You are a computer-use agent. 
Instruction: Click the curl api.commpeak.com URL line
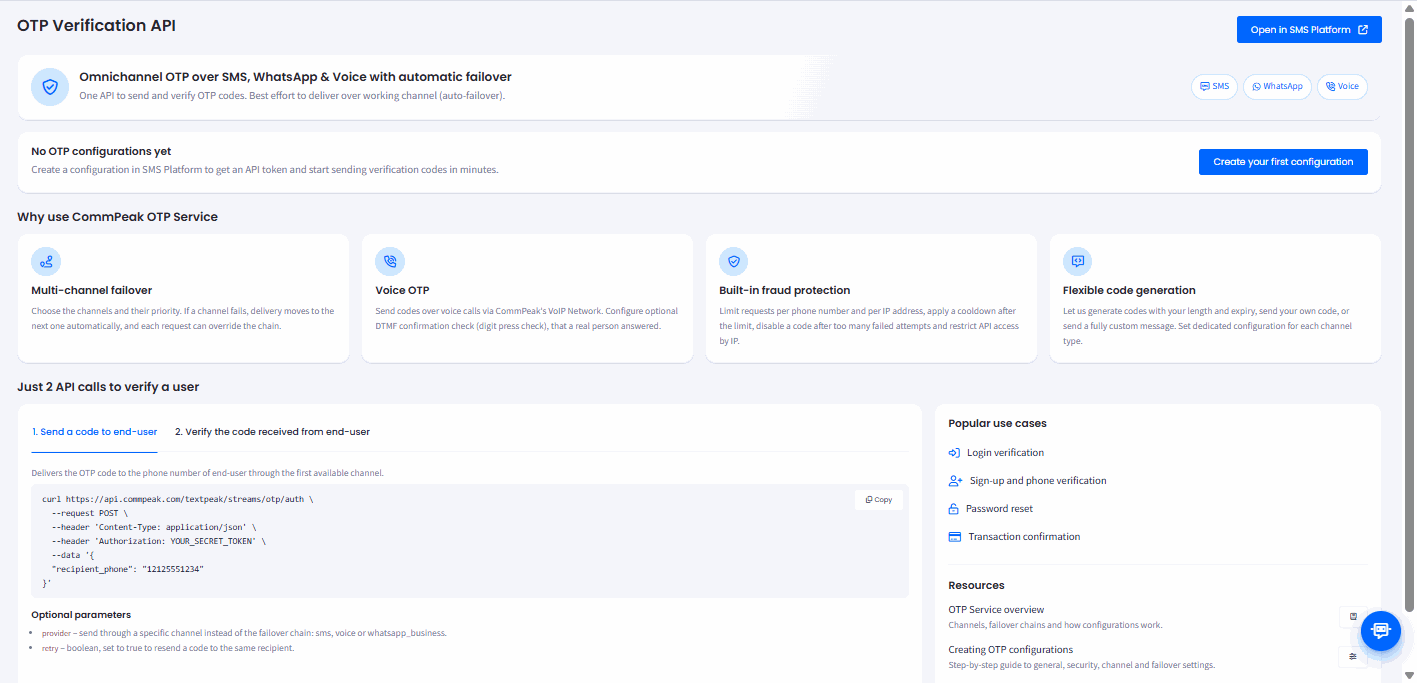pyautogui.click(x=178, y=498)
